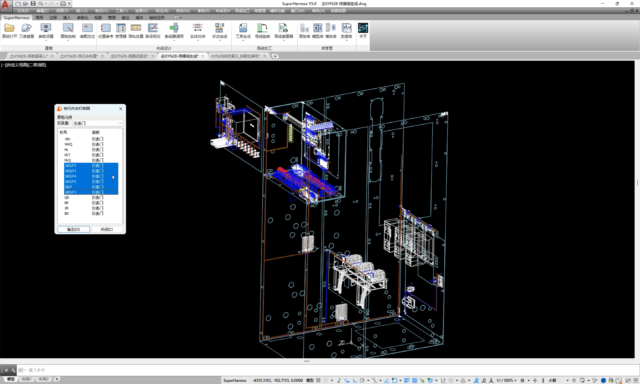
Task: Launch the 3D view (三维查看) ribbon tool
Action: (x=27, y=28)
